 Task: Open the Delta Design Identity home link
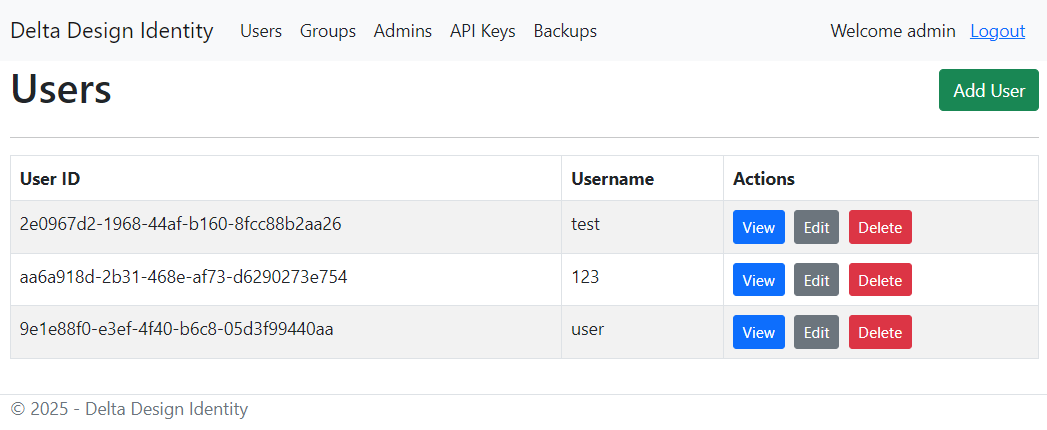tap(112, 31)
